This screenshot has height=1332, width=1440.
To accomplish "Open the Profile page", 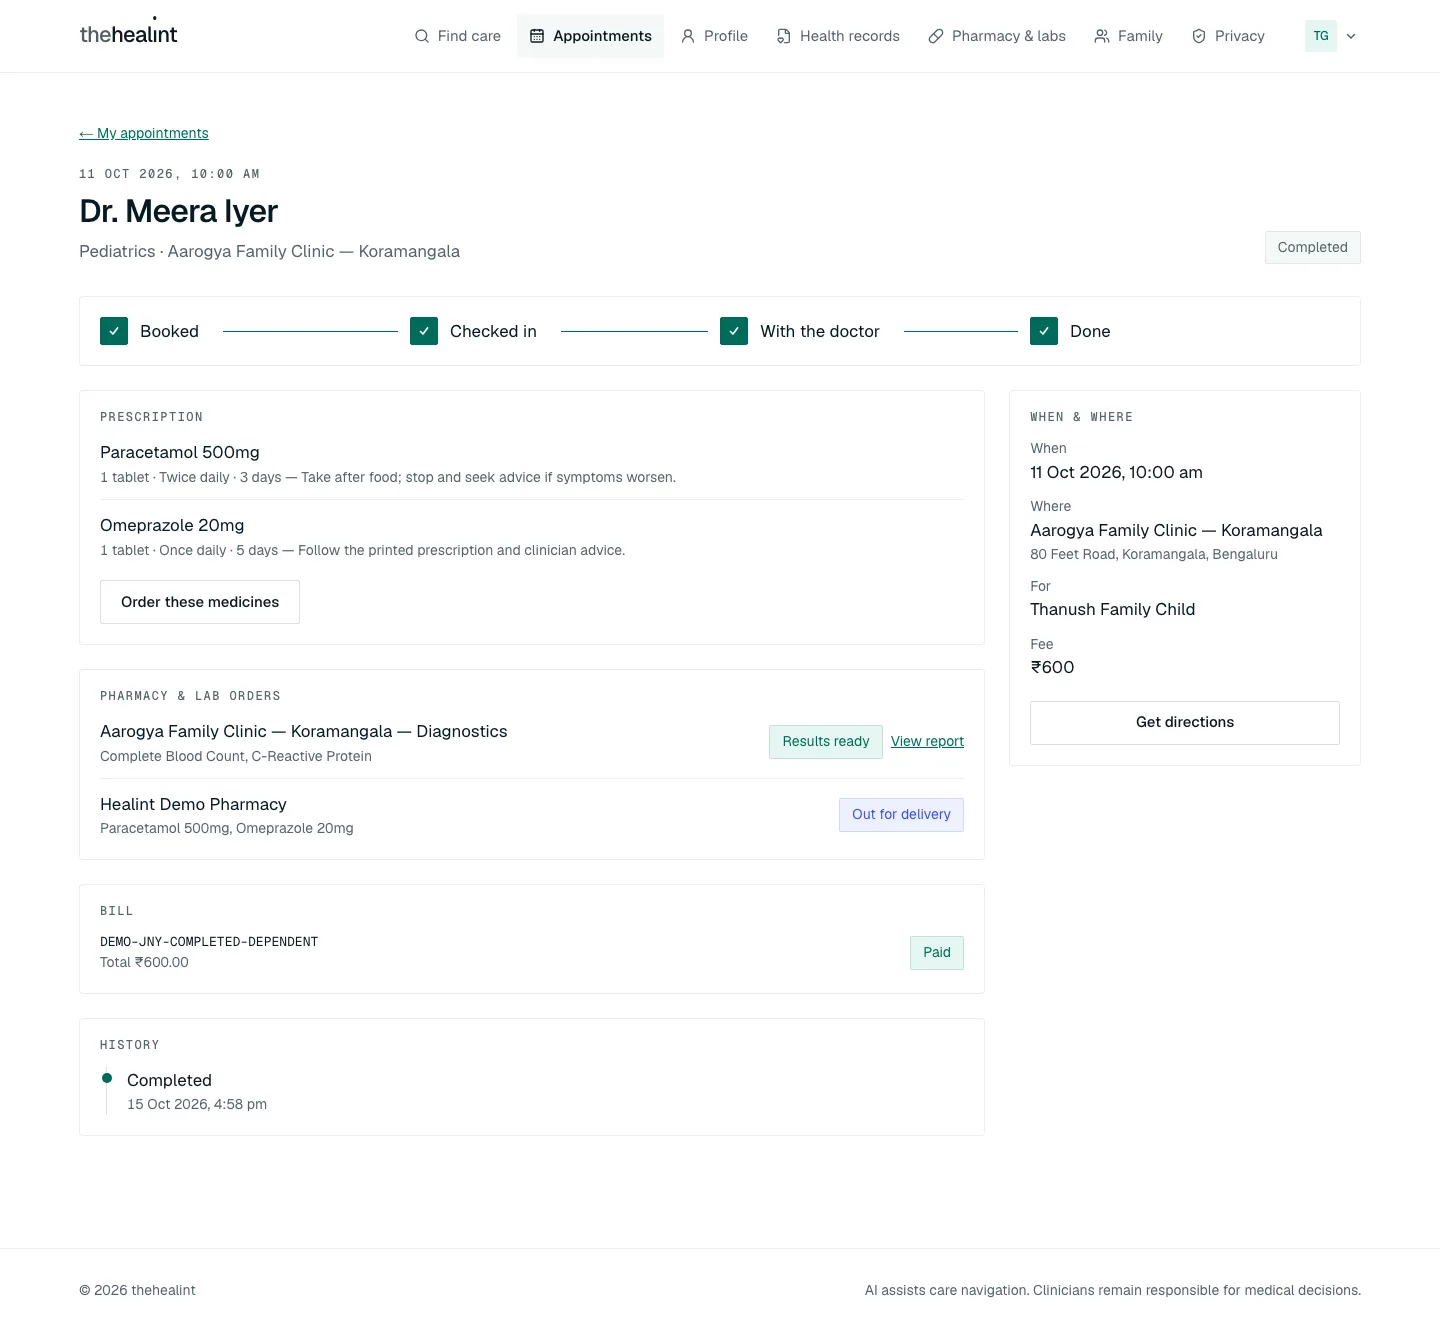I will (x=714, y=36).
